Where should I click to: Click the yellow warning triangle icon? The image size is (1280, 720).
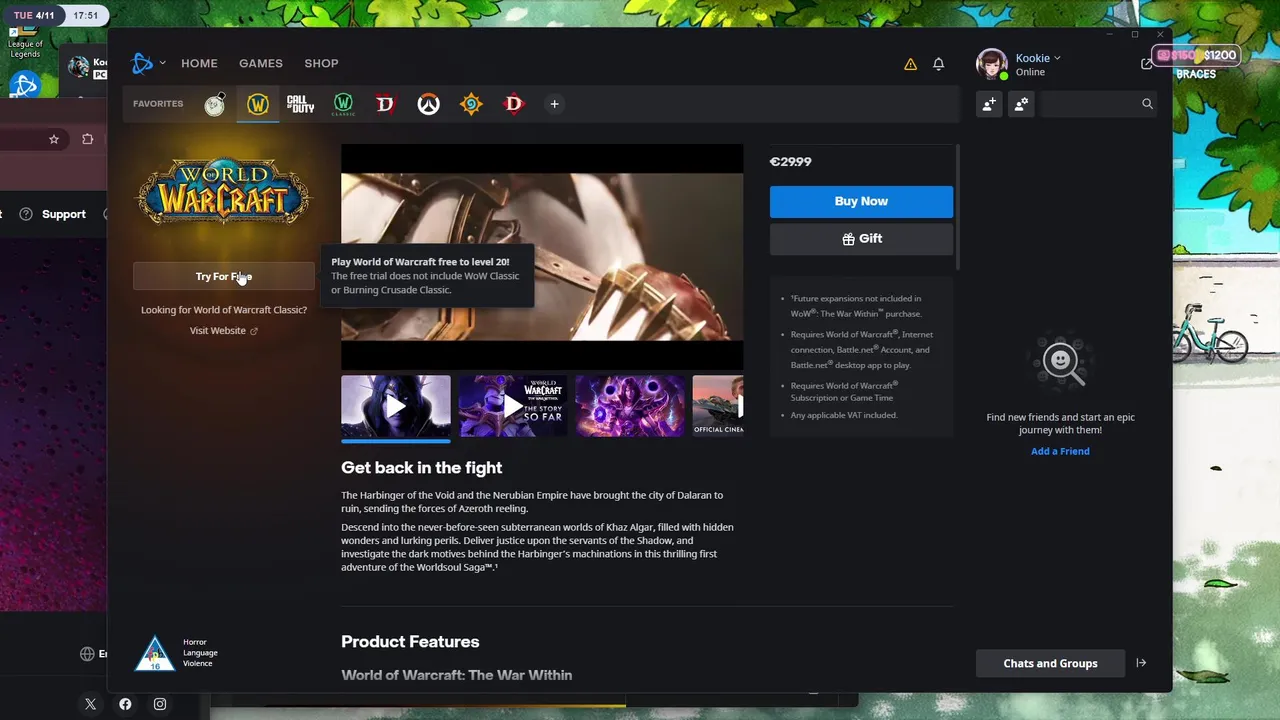pyautogui.click(x=910, y=64)
